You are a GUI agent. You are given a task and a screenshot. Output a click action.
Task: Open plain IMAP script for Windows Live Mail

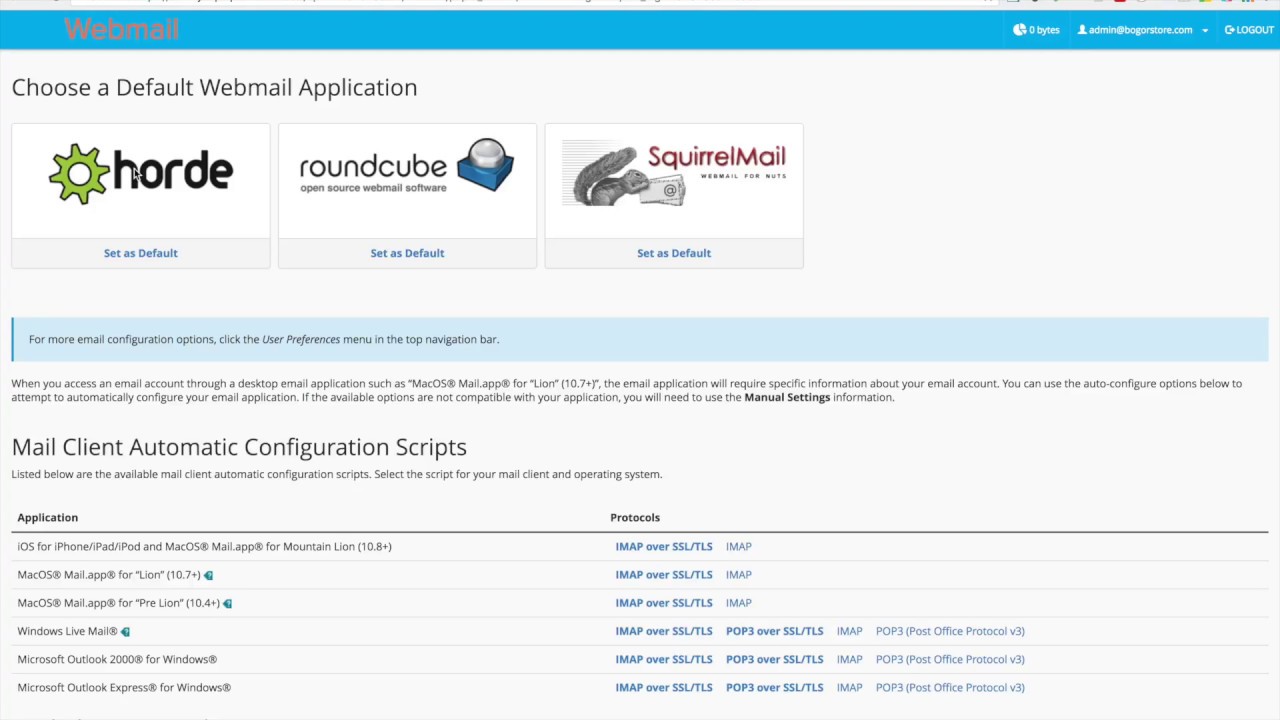tap(850, 631)
